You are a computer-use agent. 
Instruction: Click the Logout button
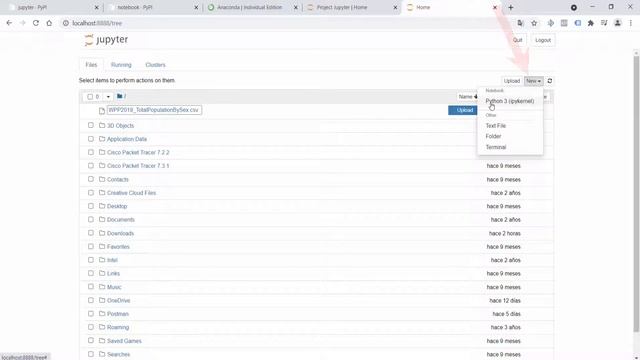pyautogui.click(x=543, y=40)
